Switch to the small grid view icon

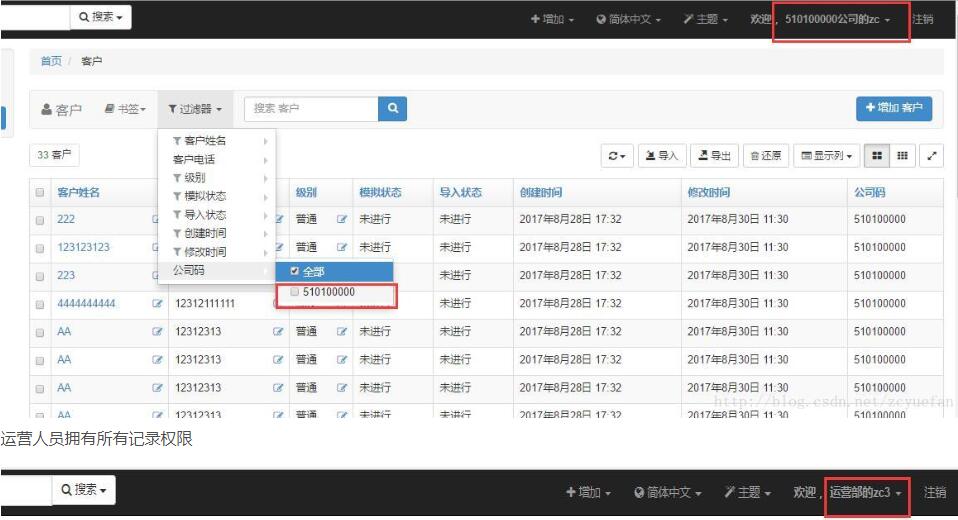pyautogui.click(x=902, y=156)
